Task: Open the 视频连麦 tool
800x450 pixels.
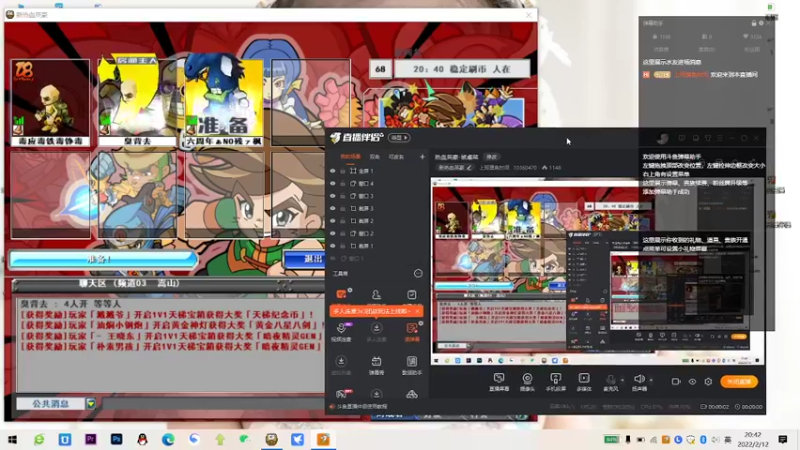Action: click(x=341, y=332)
